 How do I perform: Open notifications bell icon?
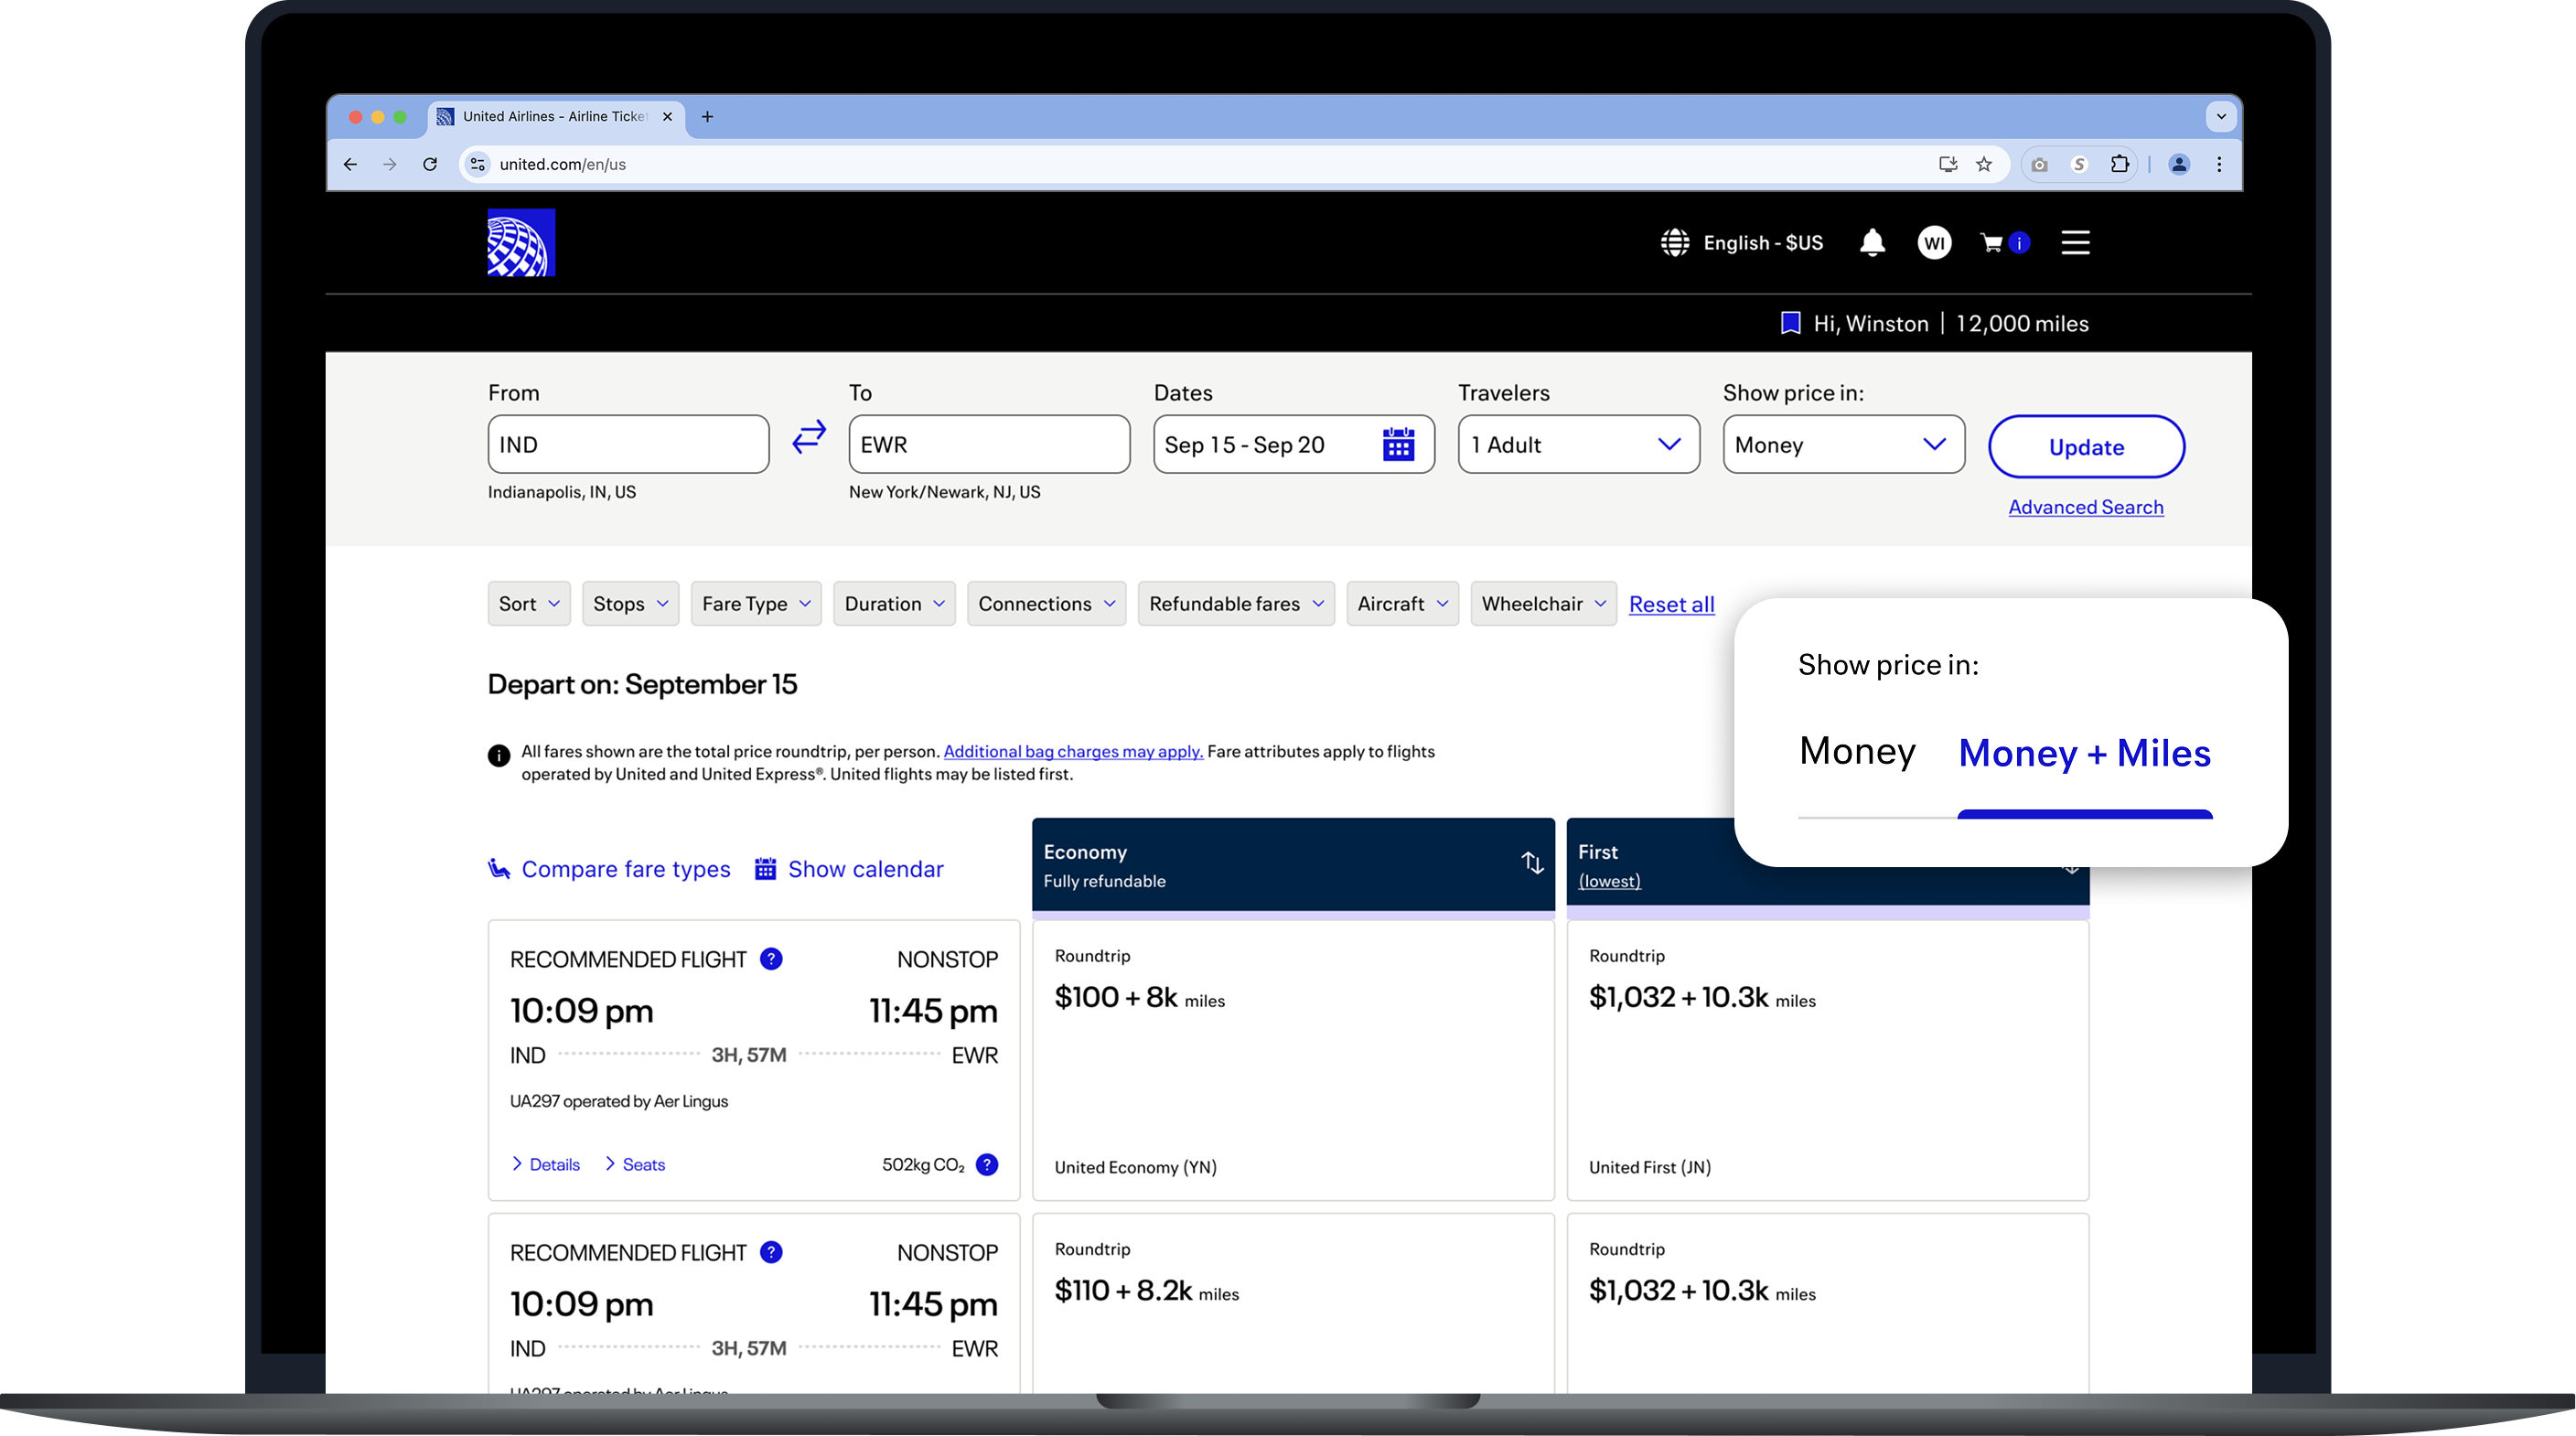(x=1872, y=243)
